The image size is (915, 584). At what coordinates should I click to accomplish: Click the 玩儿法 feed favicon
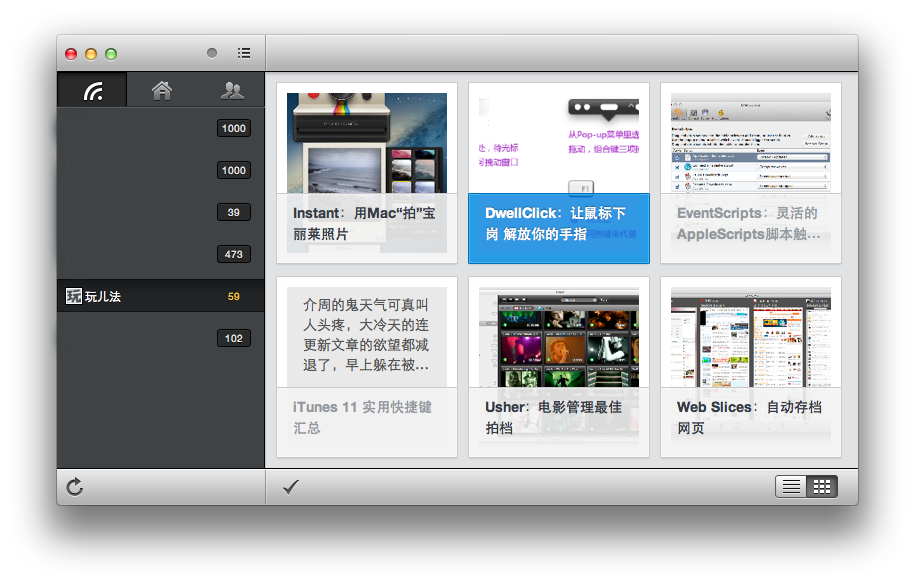click(x=74, y=296)
